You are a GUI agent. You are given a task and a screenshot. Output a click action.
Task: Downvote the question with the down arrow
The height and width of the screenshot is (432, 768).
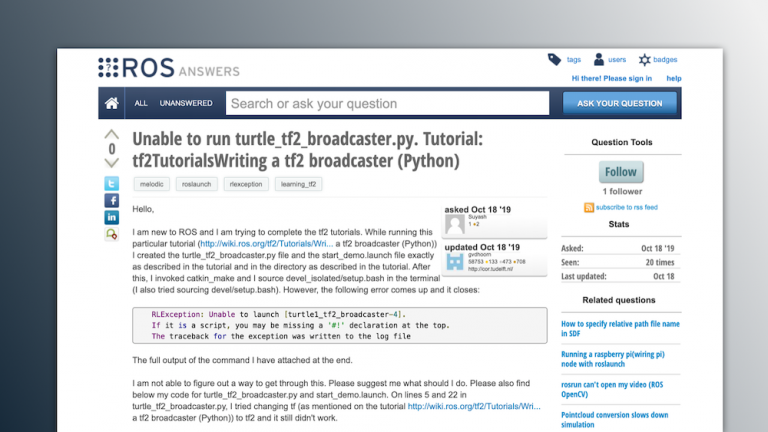[112, 163]
